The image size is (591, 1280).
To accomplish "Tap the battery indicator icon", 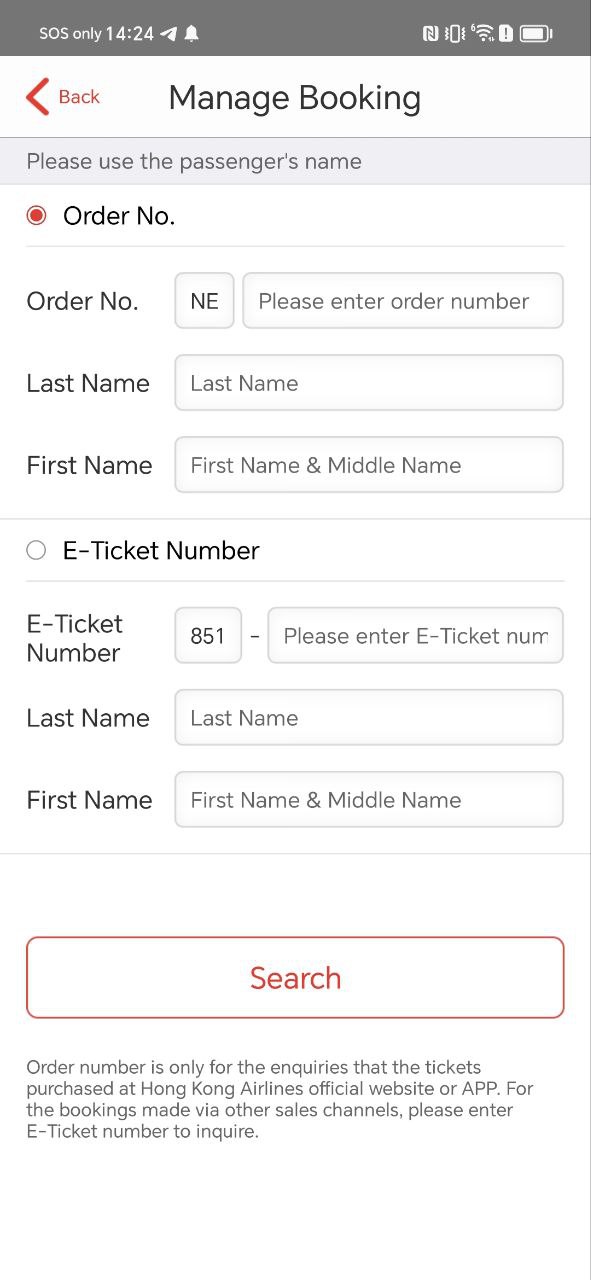I will point(536,34).
